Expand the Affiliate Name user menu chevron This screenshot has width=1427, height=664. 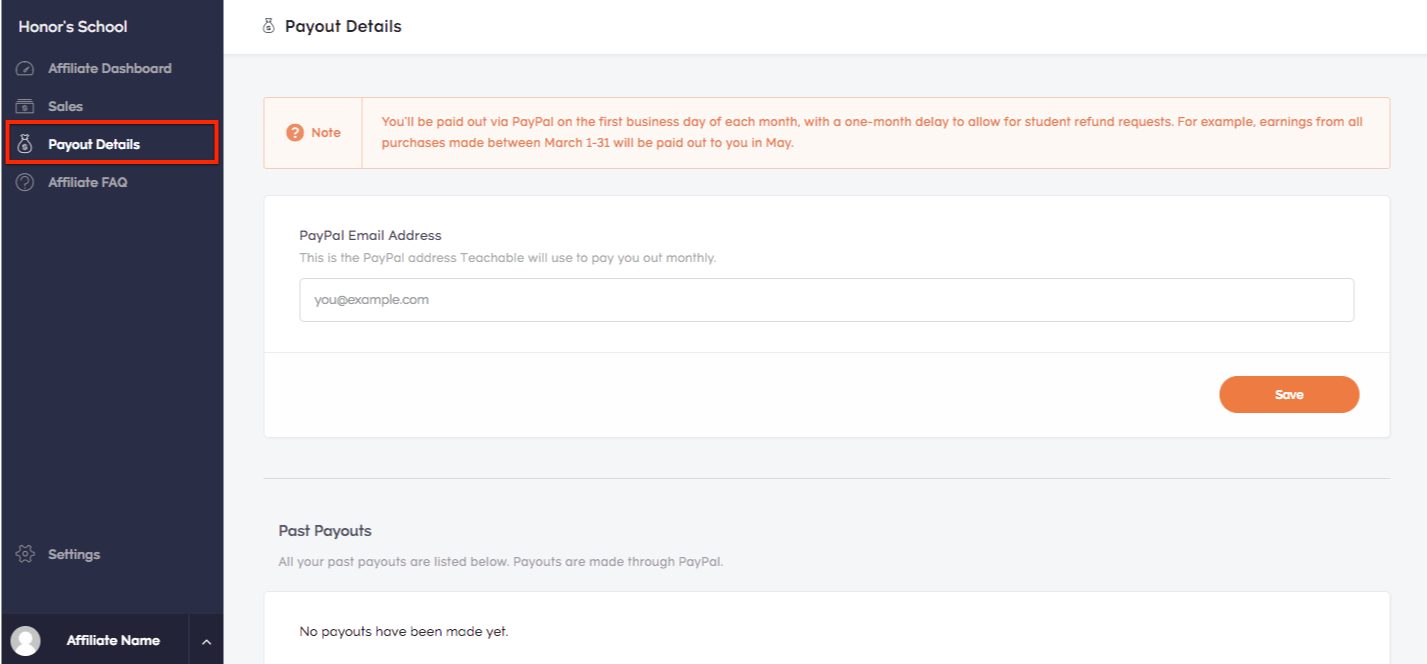click(x=206, y=642)
